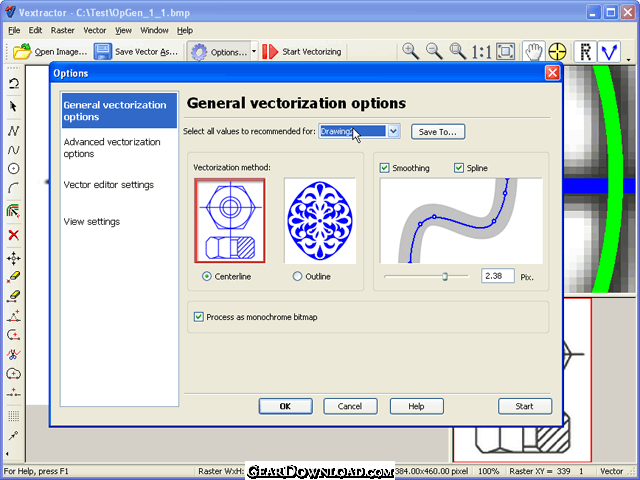Click the dotted grid icon in left toolbar
640x480 pixels.
tap(13, 416)
